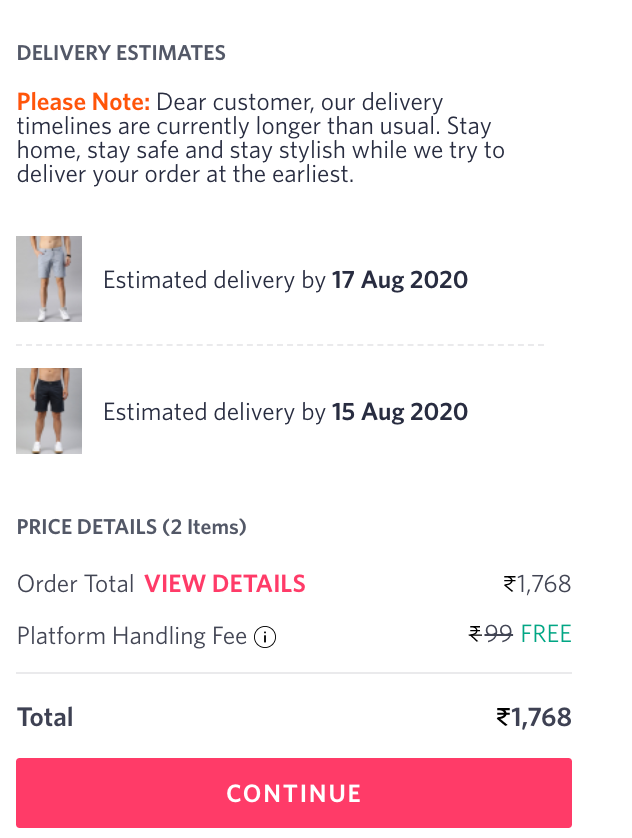Click the orange Please Note label
This screenshot has height=838, width=632.
[84, 102]
